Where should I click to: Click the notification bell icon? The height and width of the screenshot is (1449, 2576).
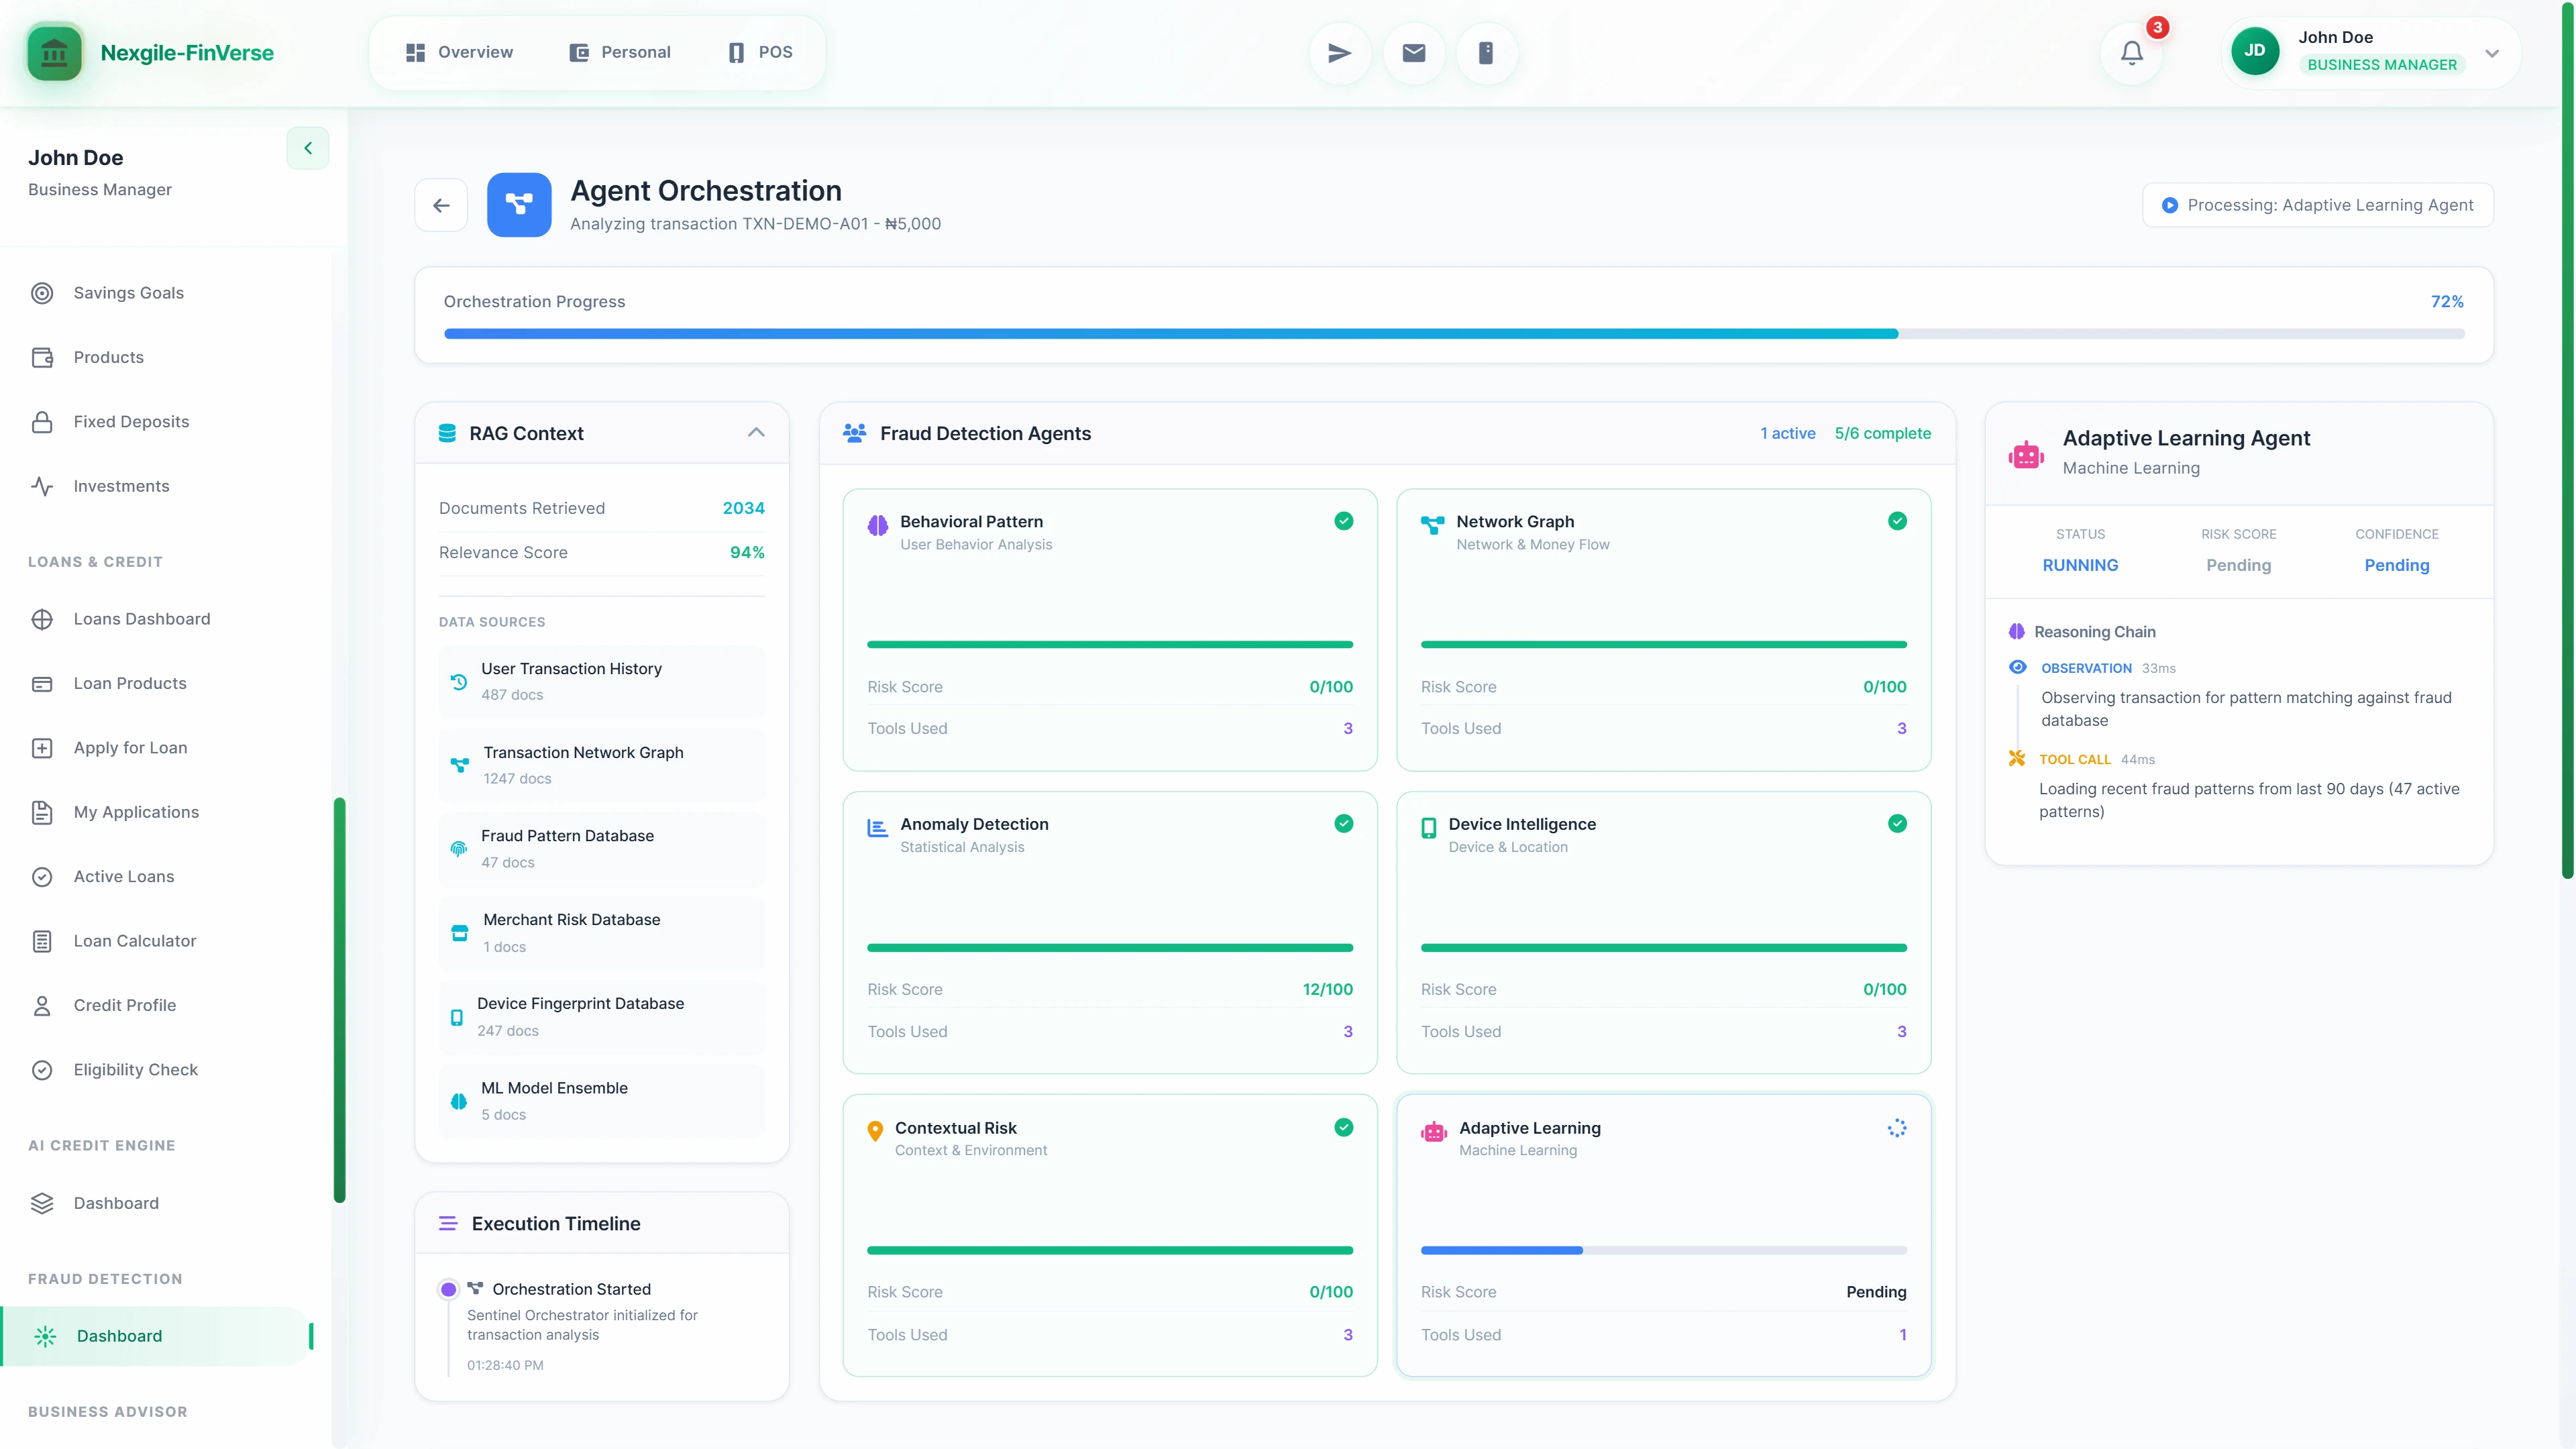[x=2131, y=53]
